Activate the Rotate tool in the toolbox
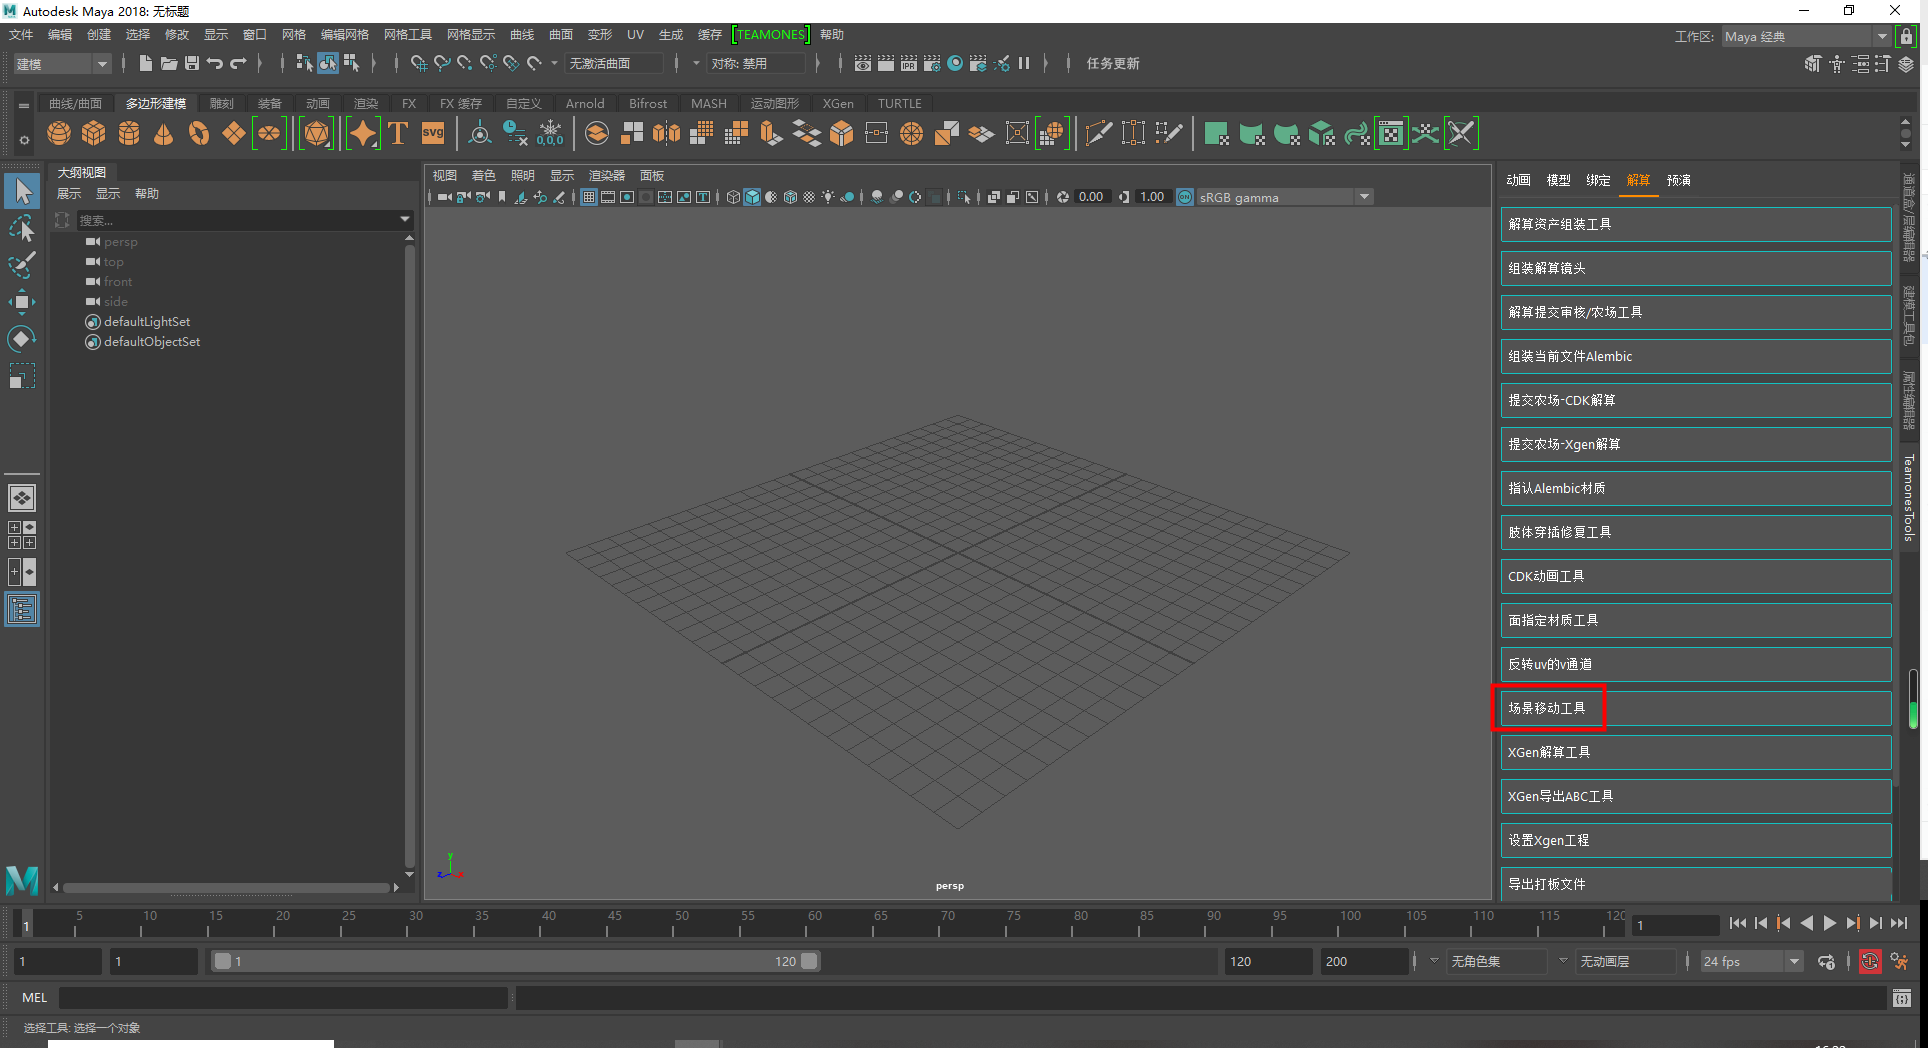This screenshot has height=1048, width=1928. [x=22, y=339]
